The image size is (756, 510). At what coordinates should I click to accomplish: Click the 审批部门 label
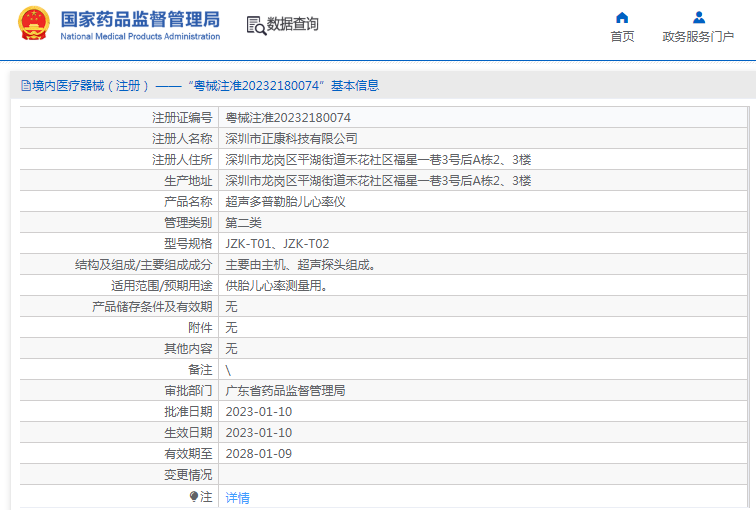click(188, 390)
